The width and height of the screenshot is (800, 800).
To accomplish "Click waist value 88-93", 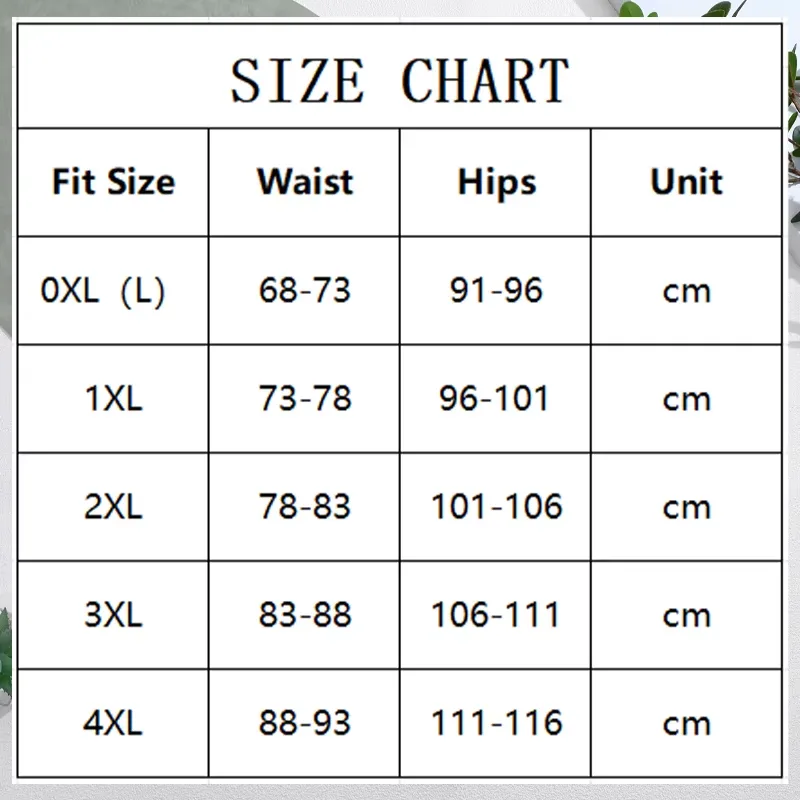I will pyautogui.click(x=305, y=723).
